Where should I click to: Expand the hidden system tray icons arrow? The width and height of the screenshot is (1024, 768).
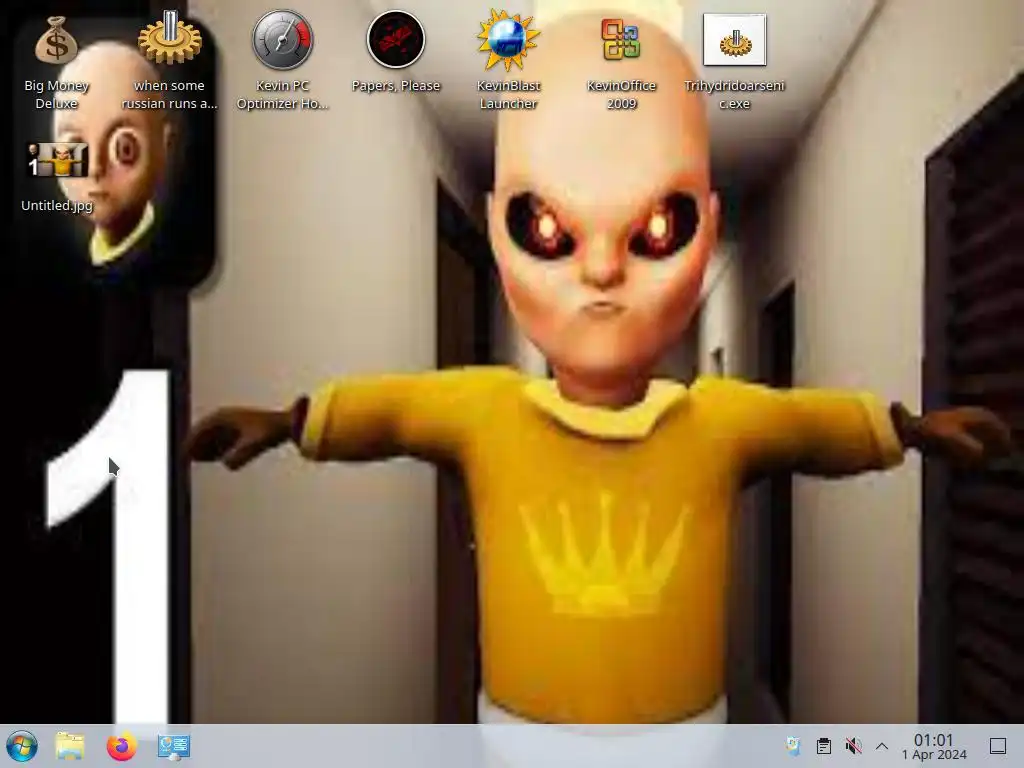pyautogui.click(x=882, y=746)
